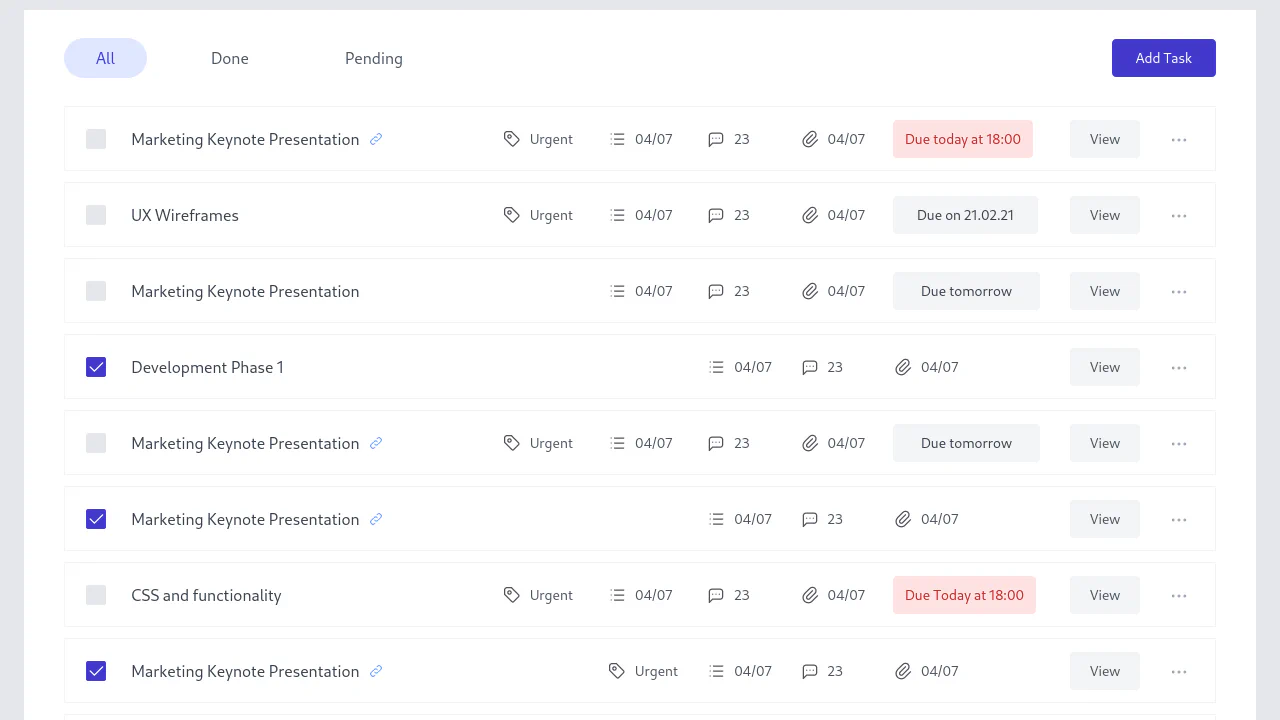Open ellipsis menu for checked Urgent Marketing Keynote

click(1179, 671)
